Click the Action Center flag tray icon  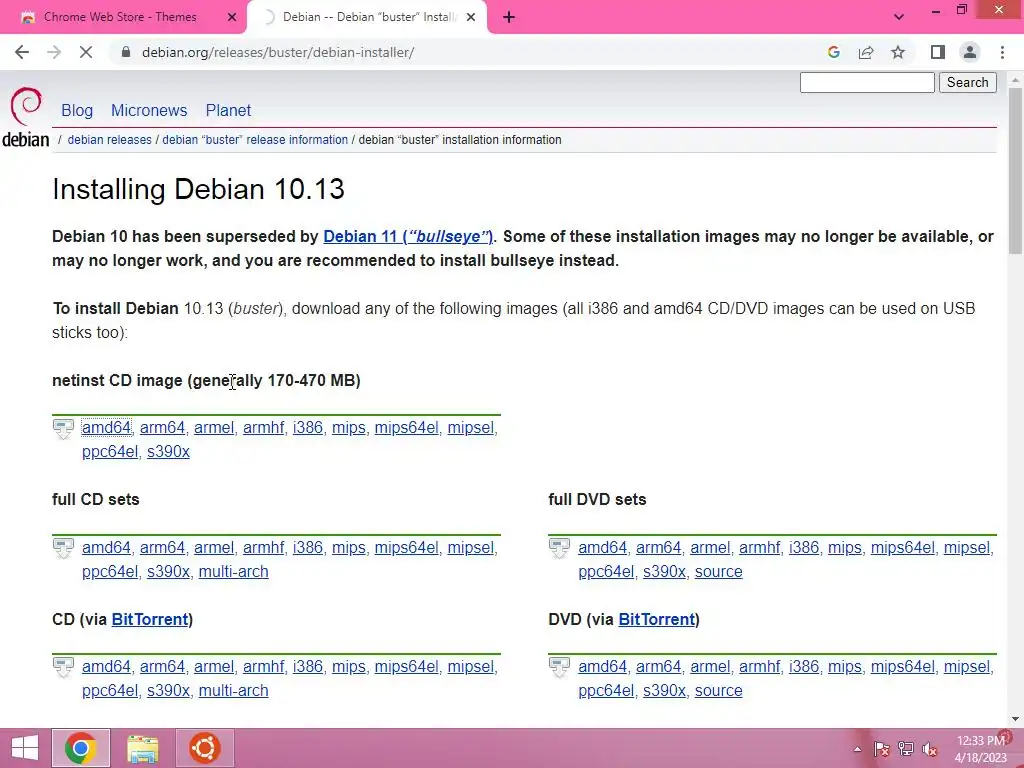(881, 749)
